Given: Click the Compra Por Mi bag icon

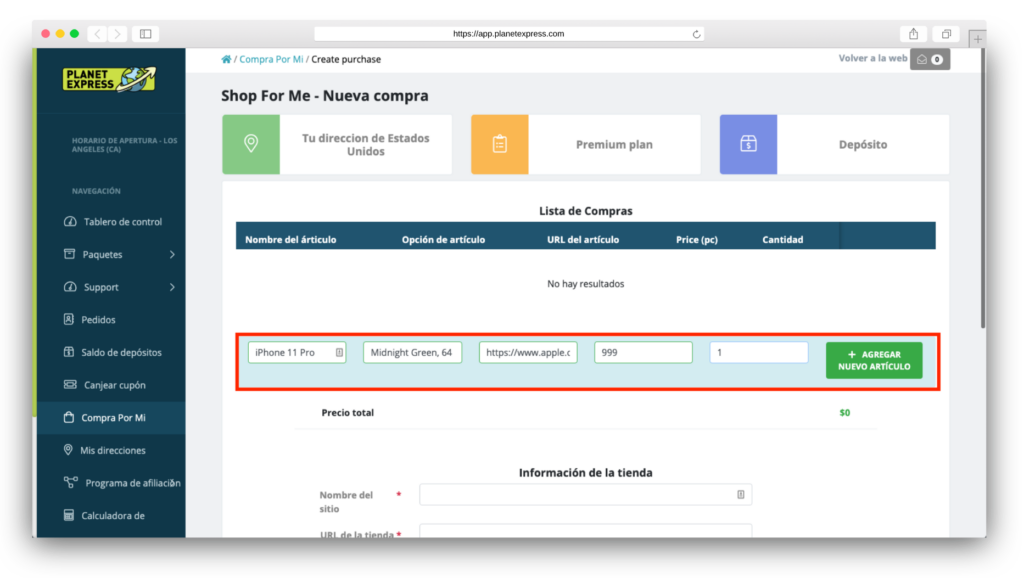Looking at the screenshot, I should pyautogui.click(x=69, y=417).
